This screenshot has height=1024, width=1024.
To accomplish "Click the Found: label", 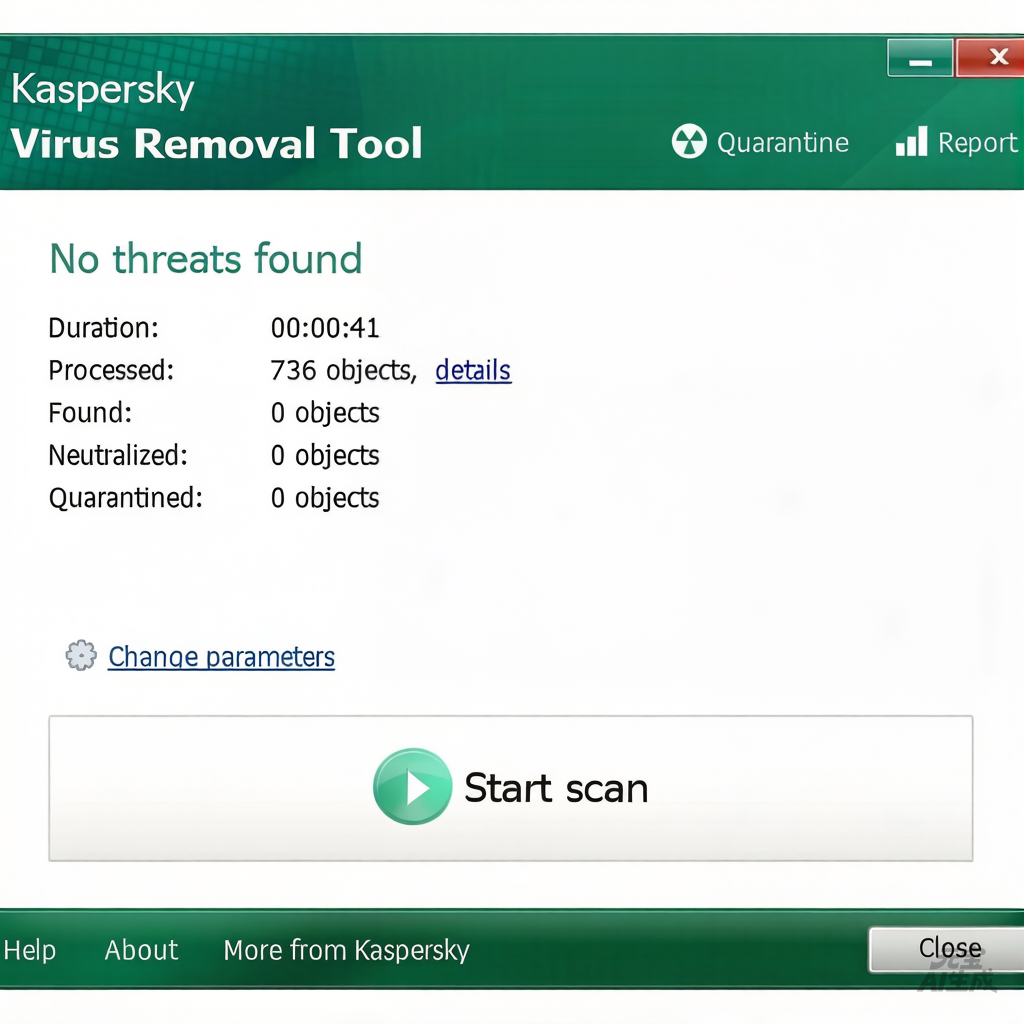I will pyautogui.click(x=90, y=413).
